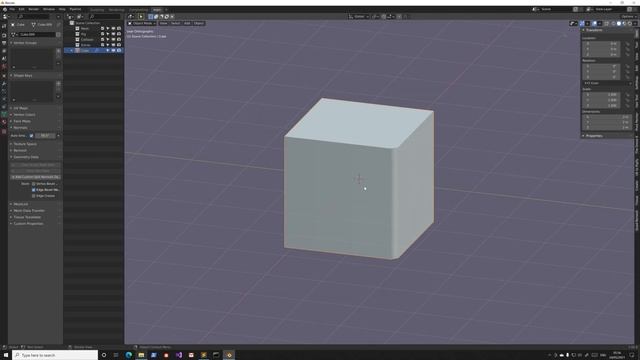640x360 pixels.
Task: Switch viewport shading to Wireframe
Action: 613,24
